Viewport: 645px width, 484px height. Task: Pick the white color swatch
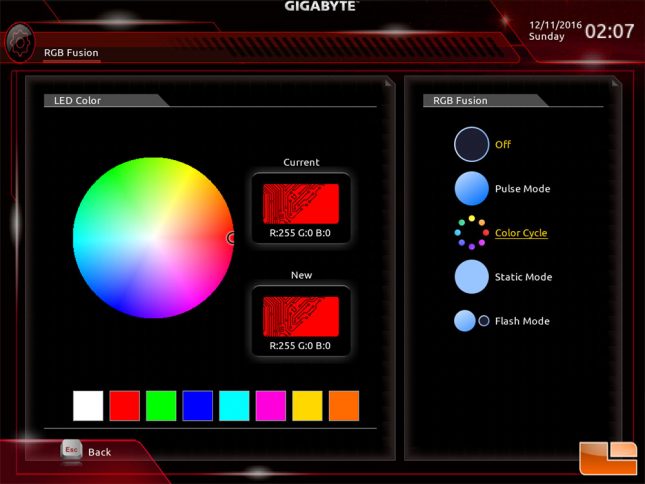click(x=88, y=406)
